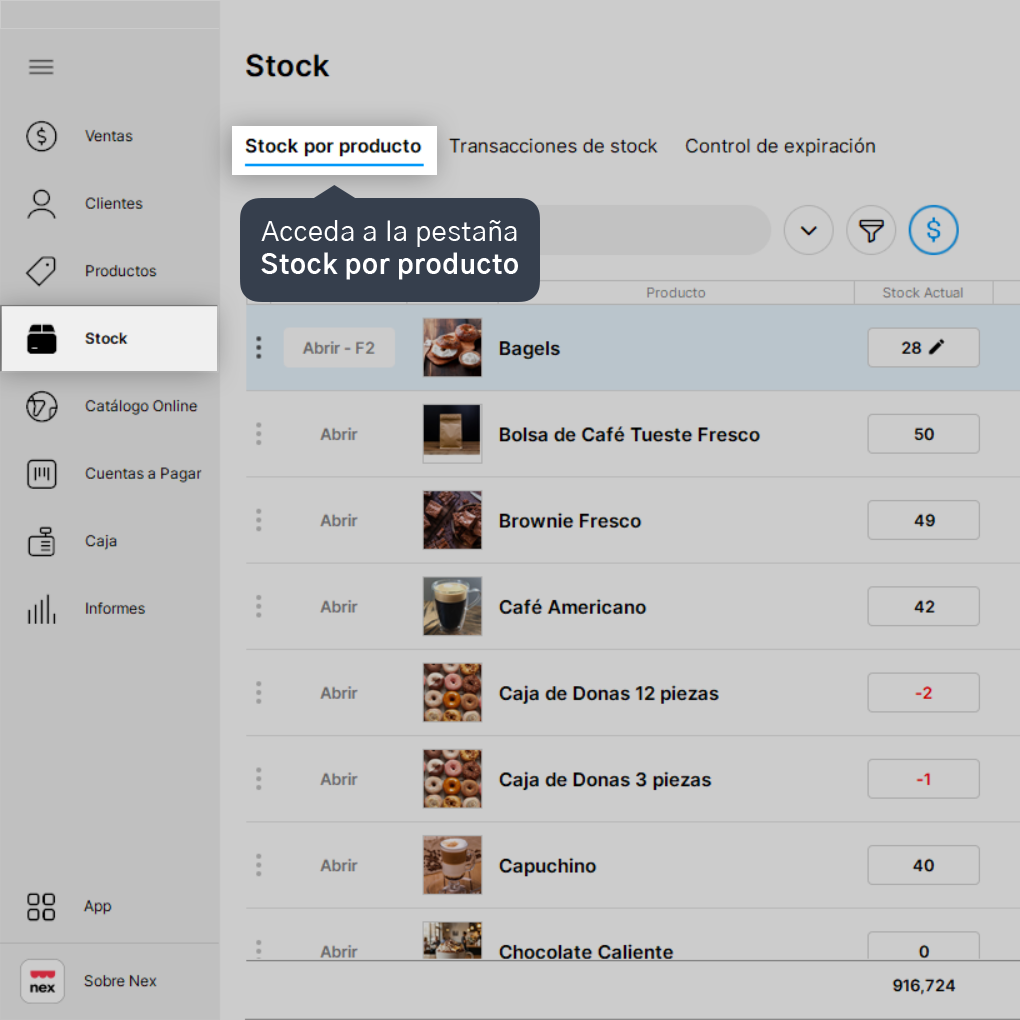Toggle the blue dollar sign button
The height and width of the screenshot is (1020, 1020).
pos(933,230)
